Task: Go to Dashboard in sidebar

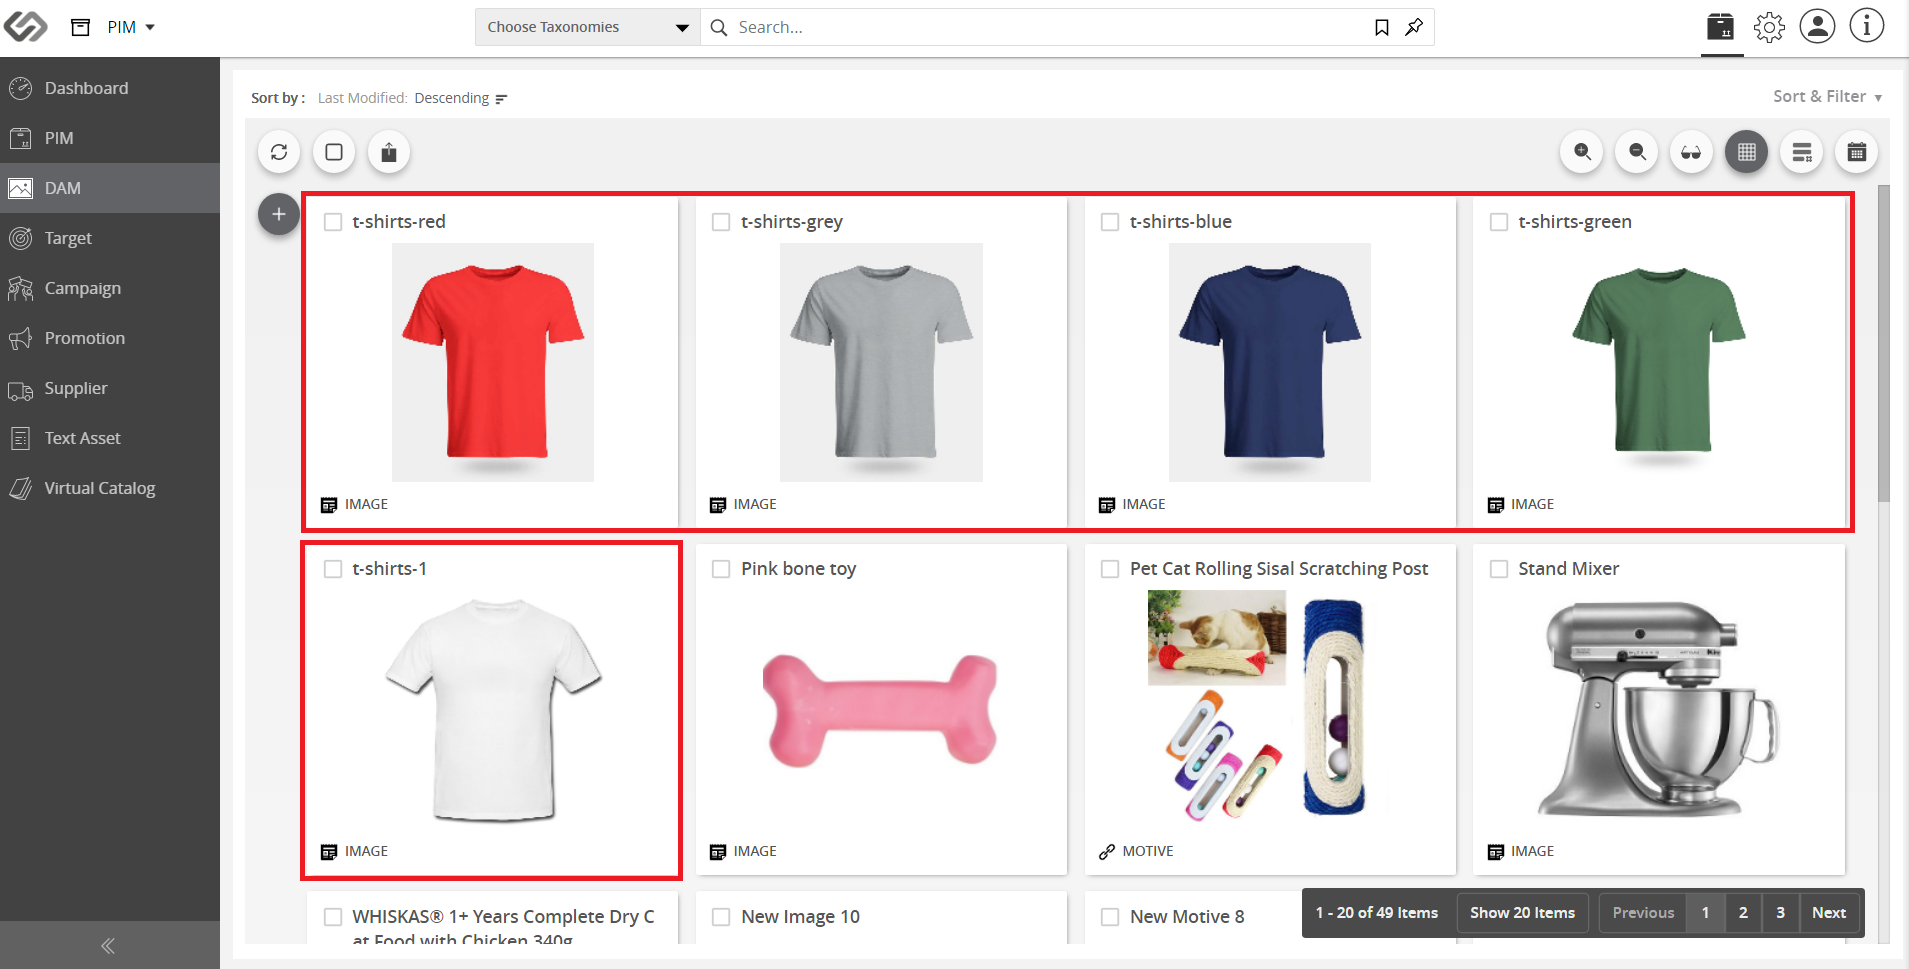Action: coord(110,88)
